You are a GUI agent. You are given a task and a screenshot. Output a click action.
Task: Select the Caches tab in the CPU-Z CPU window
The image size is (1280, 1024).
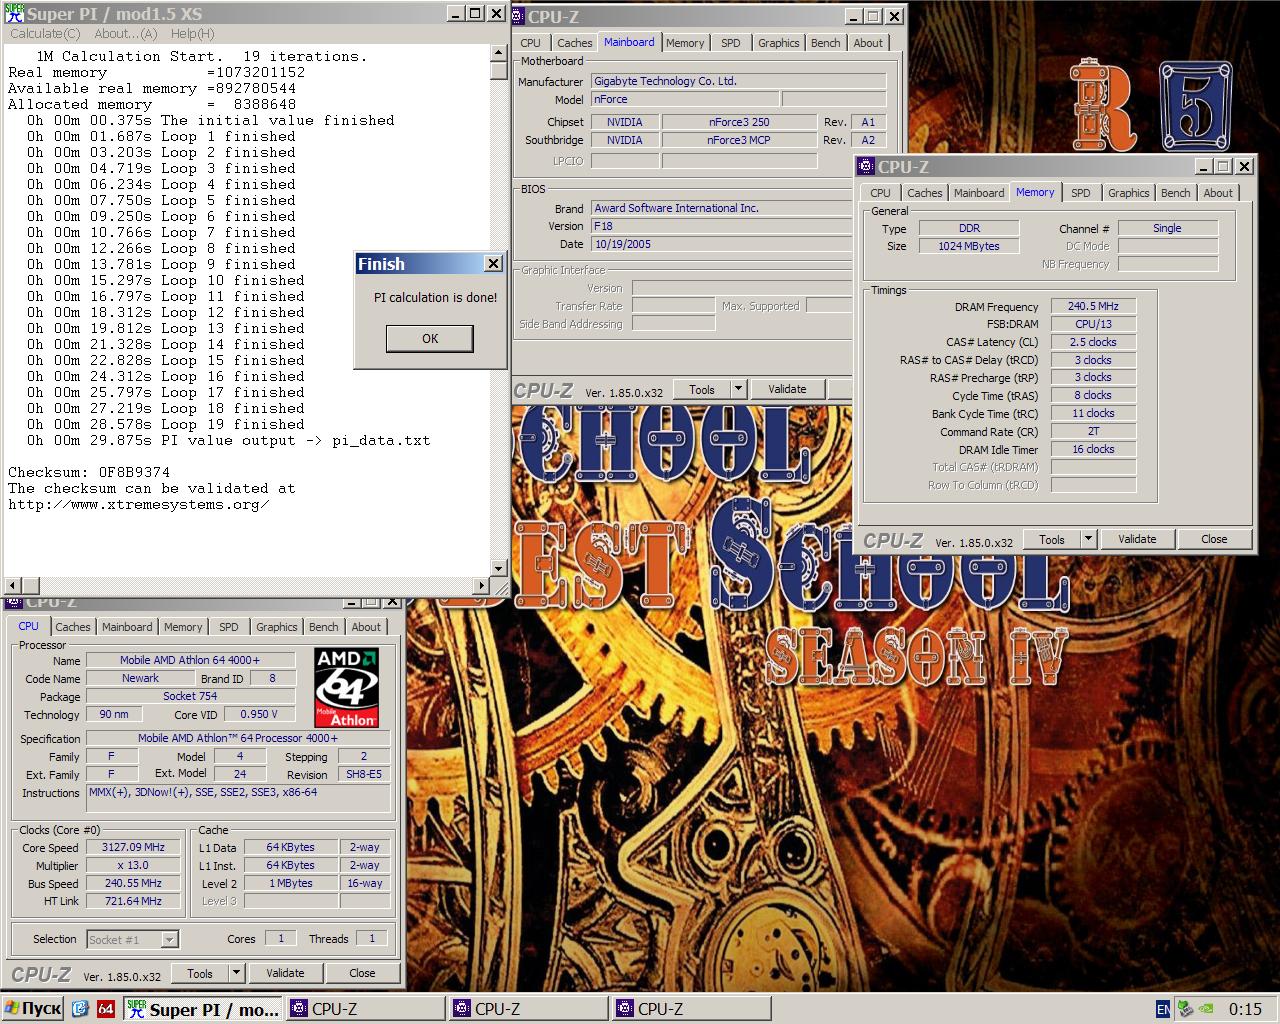72,627
